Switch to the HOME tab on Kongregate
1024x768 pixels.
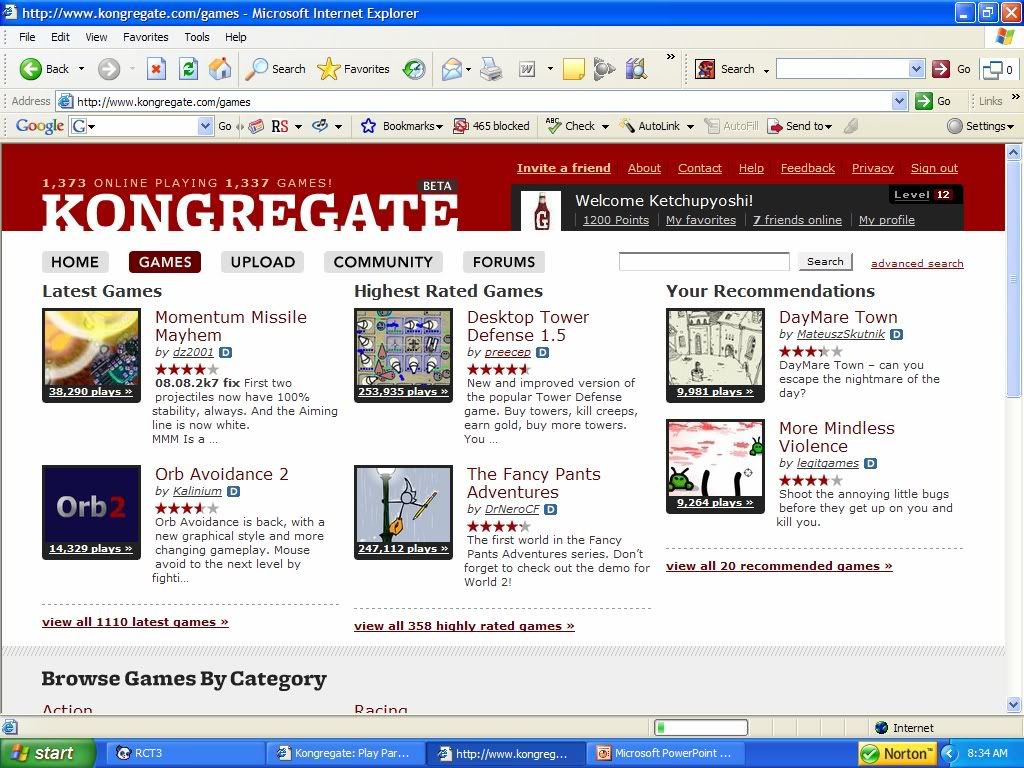[75, 262]
